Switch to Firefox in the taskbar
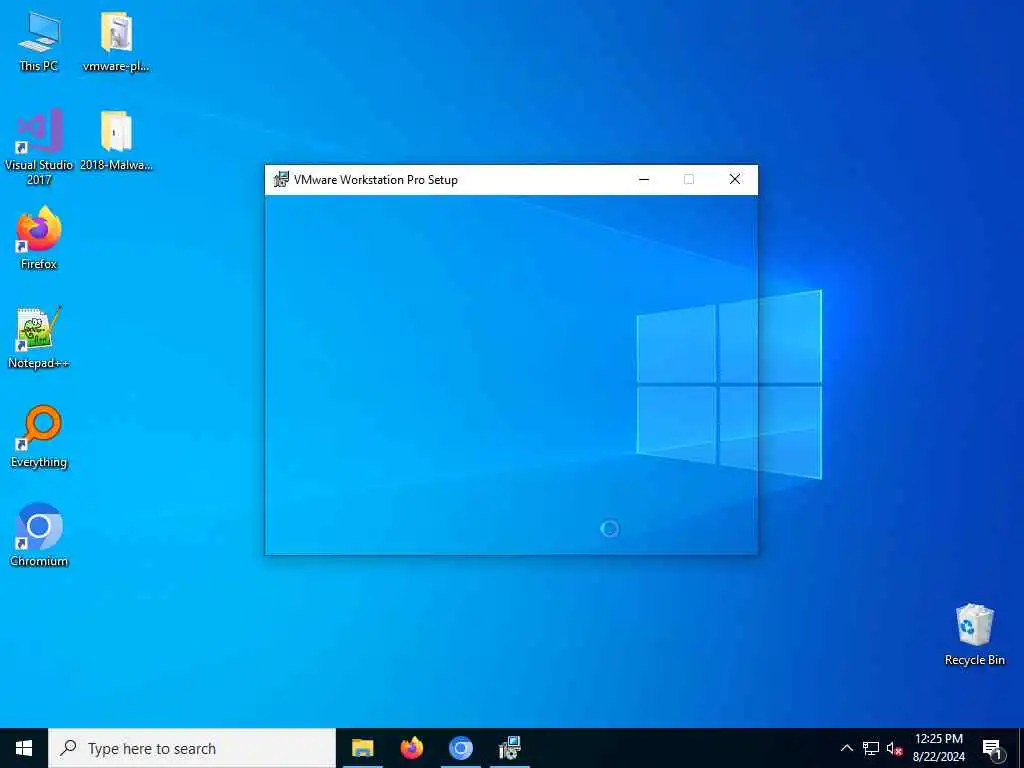The width and height of the screenshot is (1024, 768). pyautogui.click(x=411, y=748)
